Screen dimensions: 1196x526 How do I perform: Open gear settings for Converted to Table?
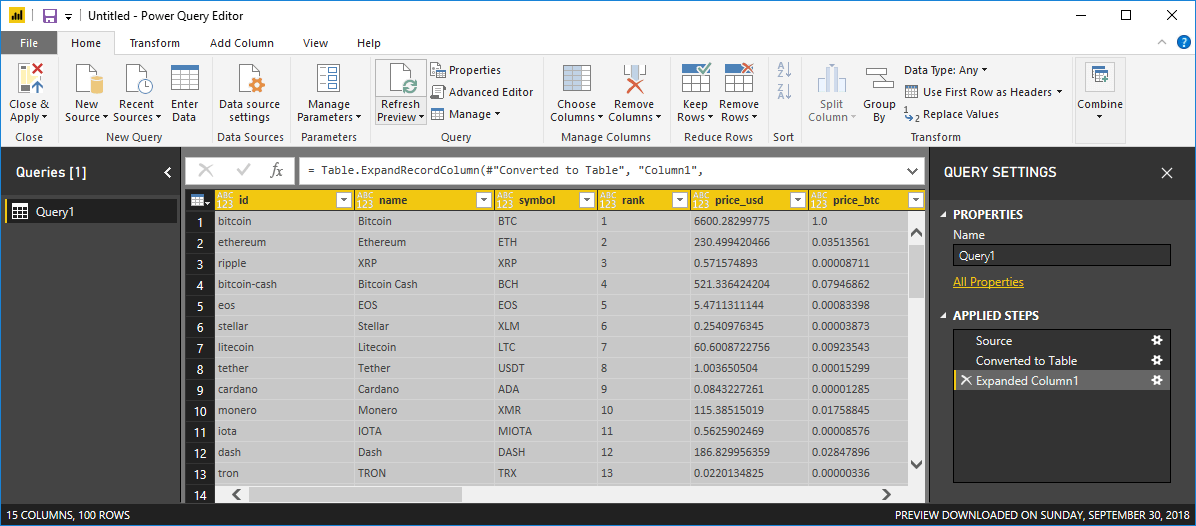(1156, 361)
